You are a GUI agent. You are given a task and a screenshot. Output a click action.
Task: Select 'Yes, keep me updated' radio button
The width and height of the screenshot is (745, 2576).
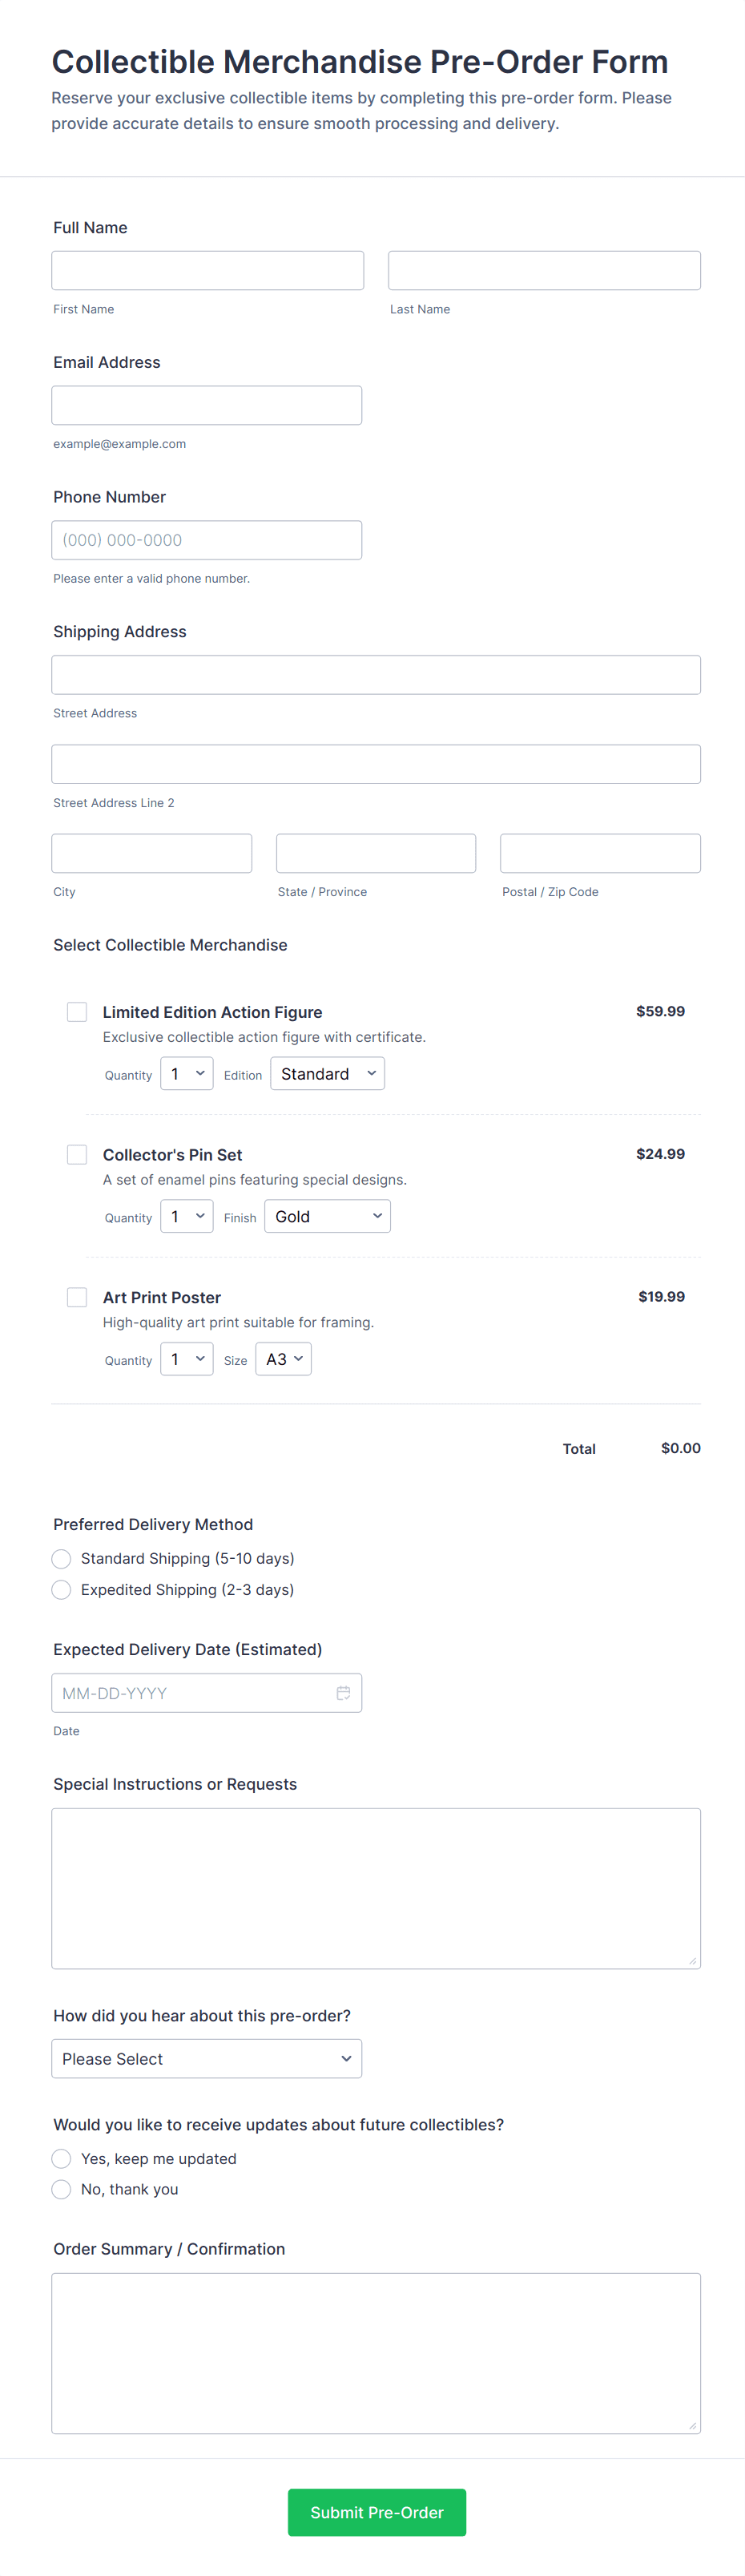[x=62, y=2158]
